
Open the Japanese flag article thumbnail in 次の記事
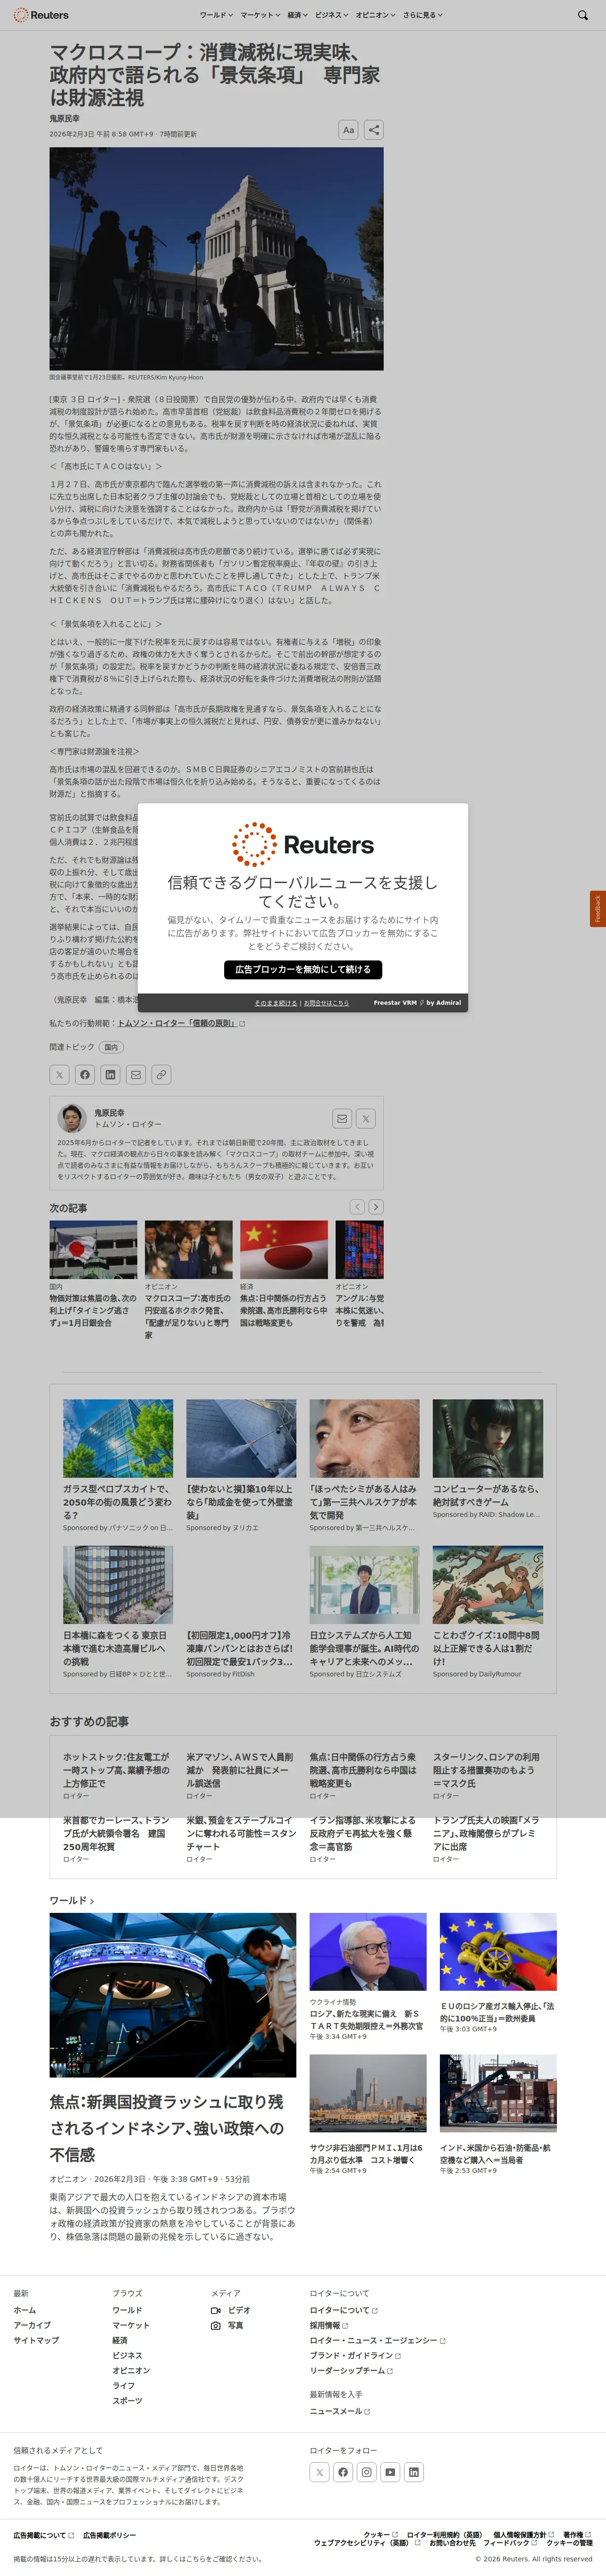click(93, 1249)
